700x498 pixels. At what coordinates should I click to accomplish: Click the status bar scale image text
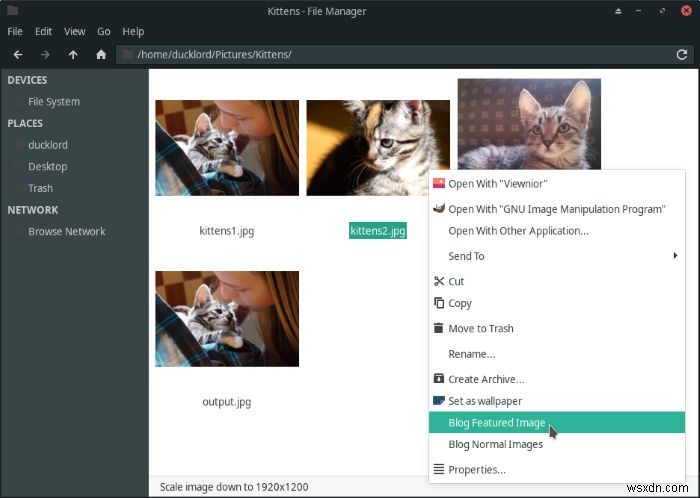(x=234, y=487)
